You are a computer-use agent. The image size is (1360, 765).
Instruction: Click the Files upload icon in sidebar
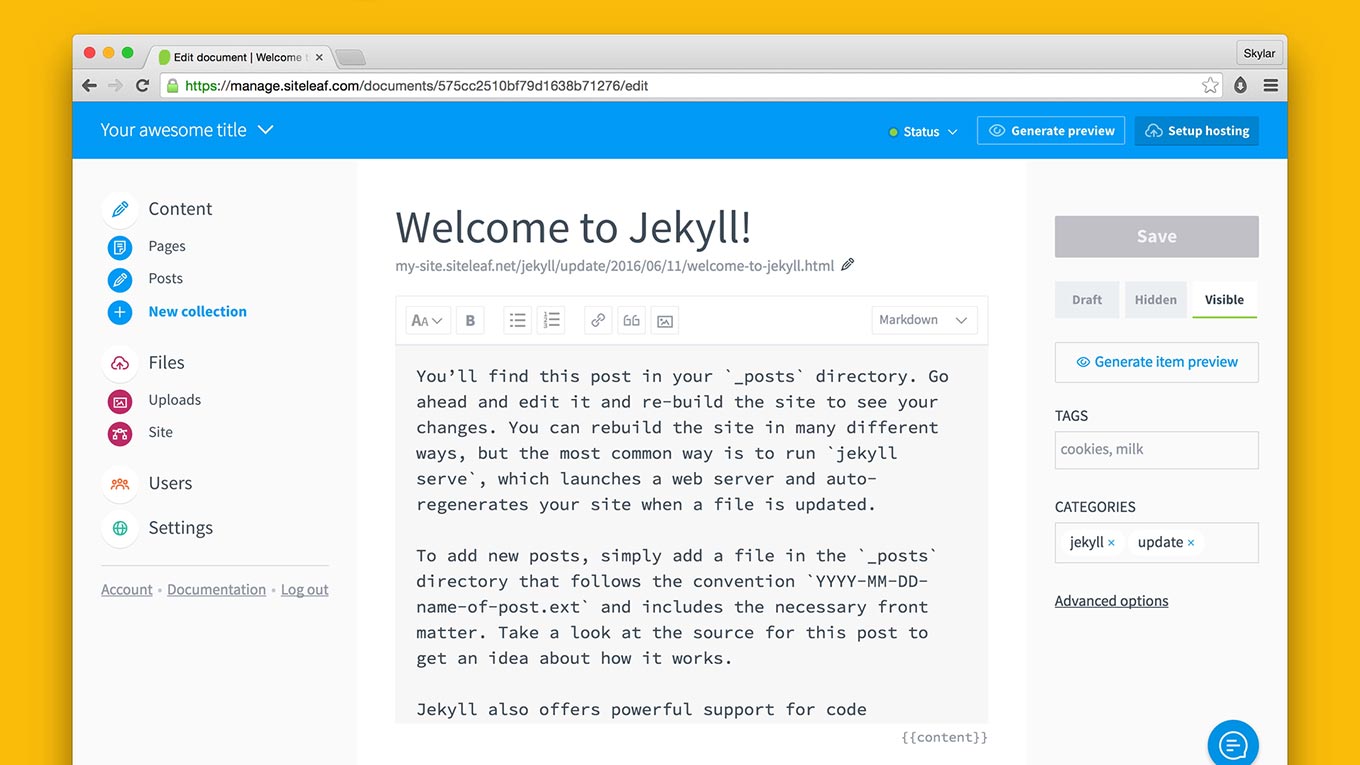[120, 363]
